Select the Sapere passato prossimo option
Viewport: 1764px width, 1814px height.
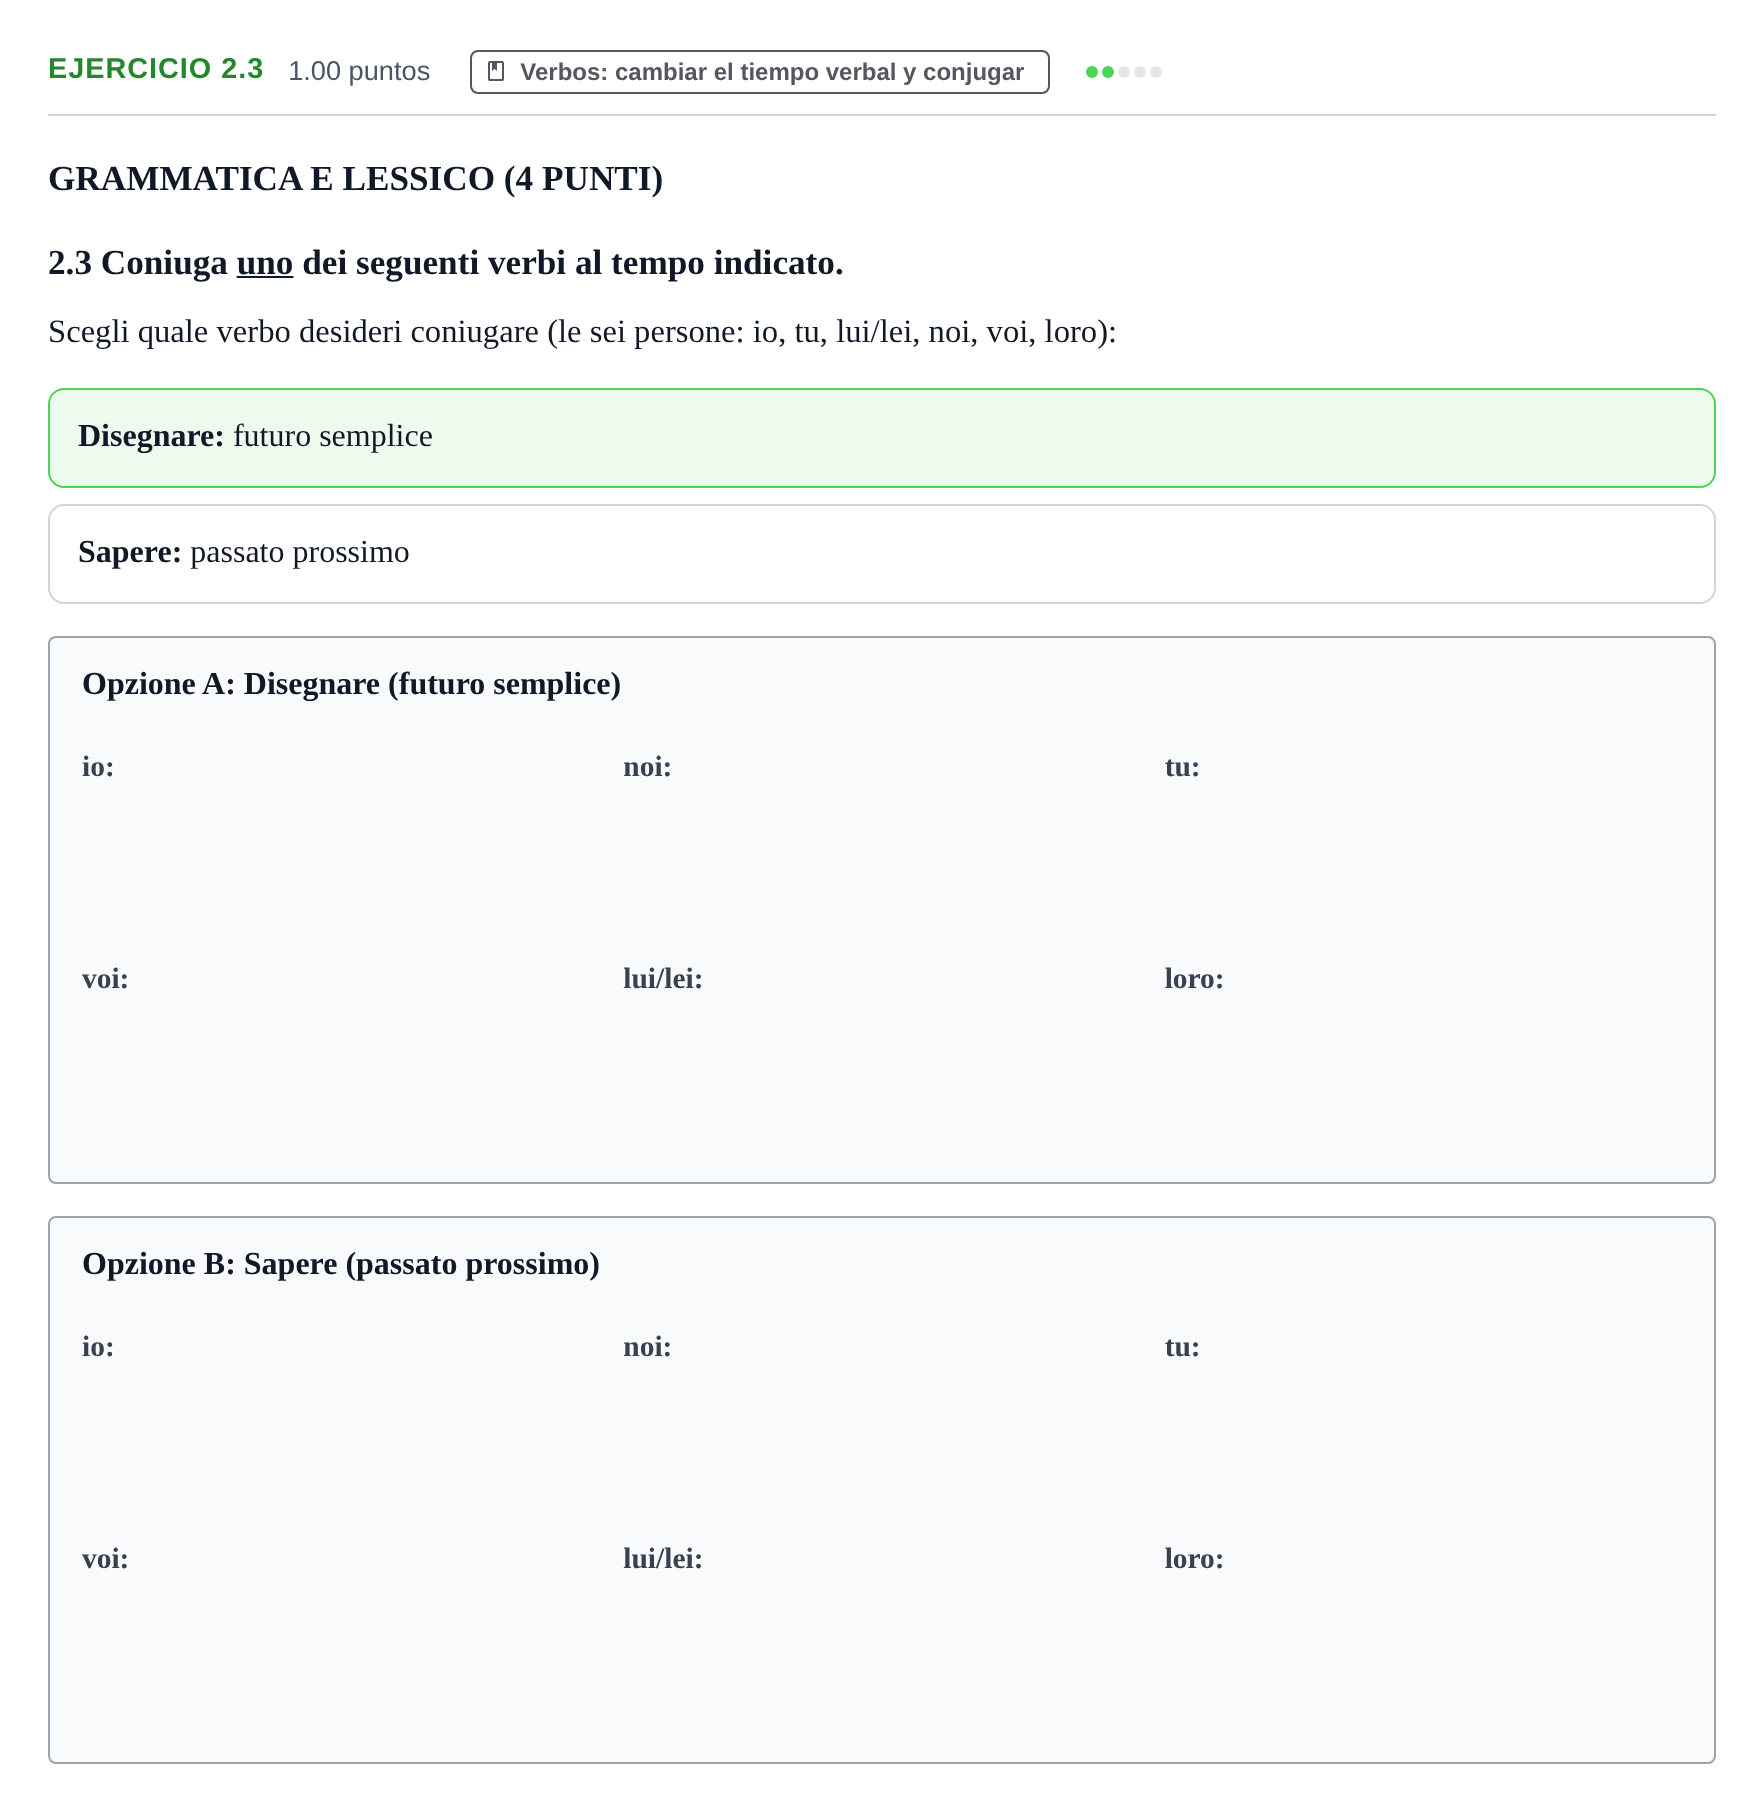pos(881,554)
